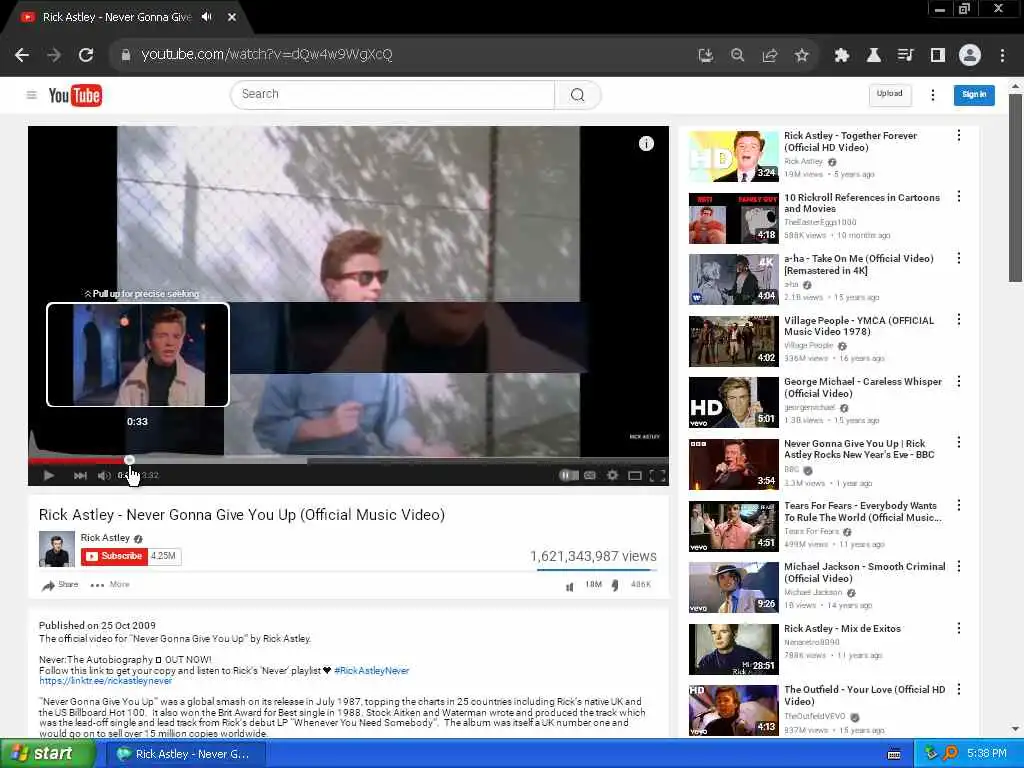Toggle subtitles with the captions icon
The image size is (1024, 768).
(590, 475)
